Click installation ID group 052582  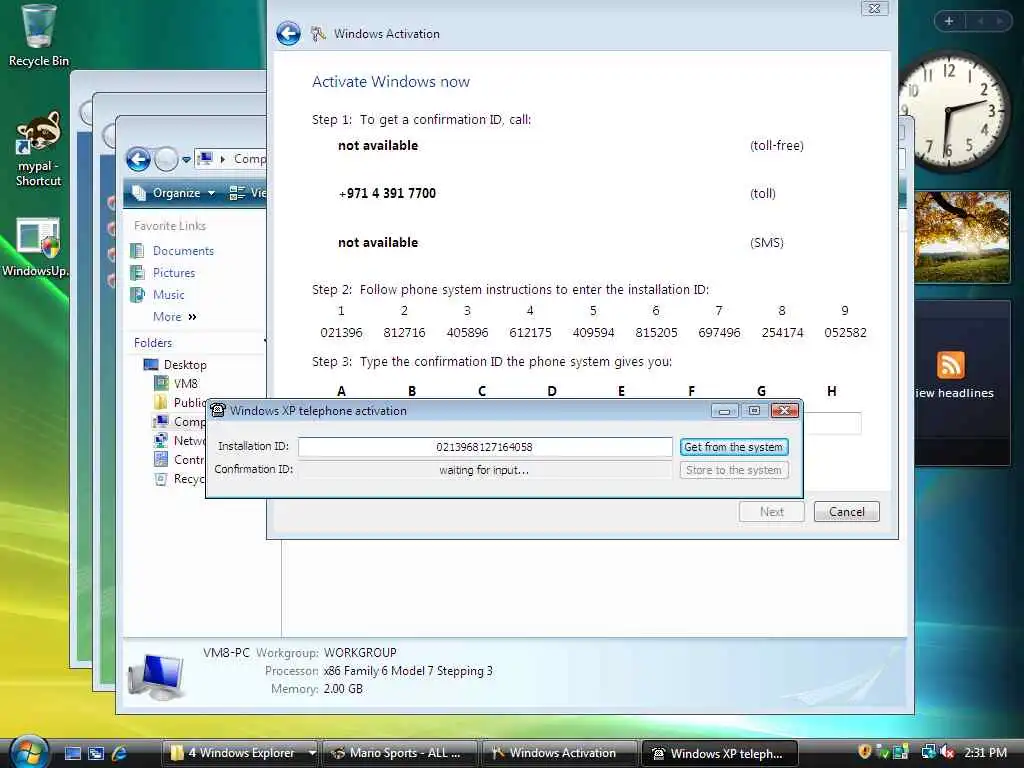845,332
